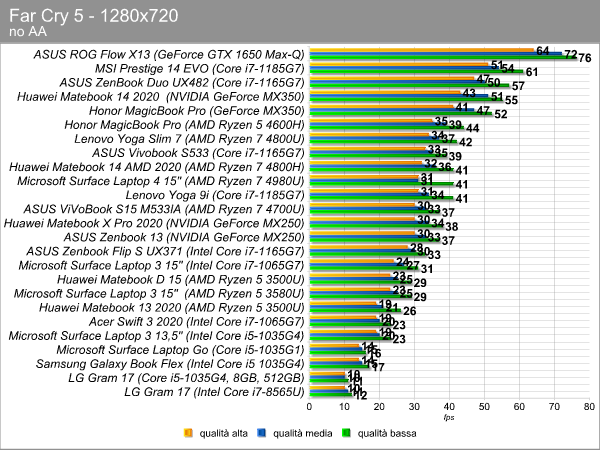600x450 pixels.
Task: Select Huawei Matebook 13 2020 label
Action: pos(172,308)
